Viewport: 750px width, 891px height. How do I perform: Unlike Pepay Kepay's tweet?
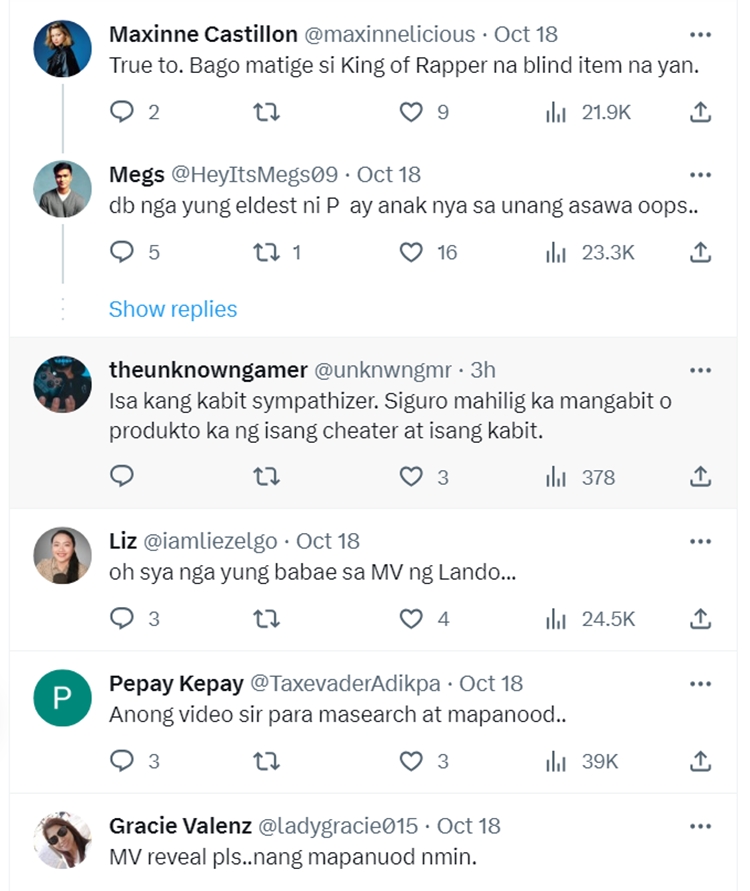tap(410, 760)
